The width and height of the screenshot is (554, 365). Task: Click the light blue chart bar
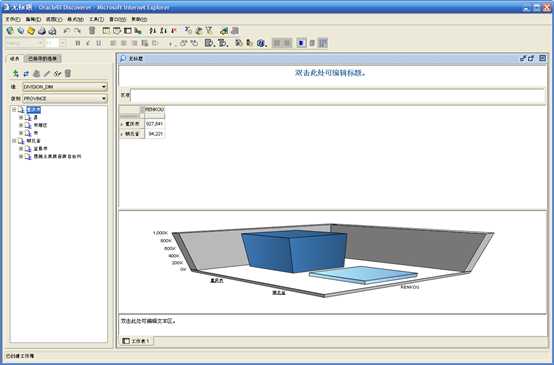click(363, 275)
